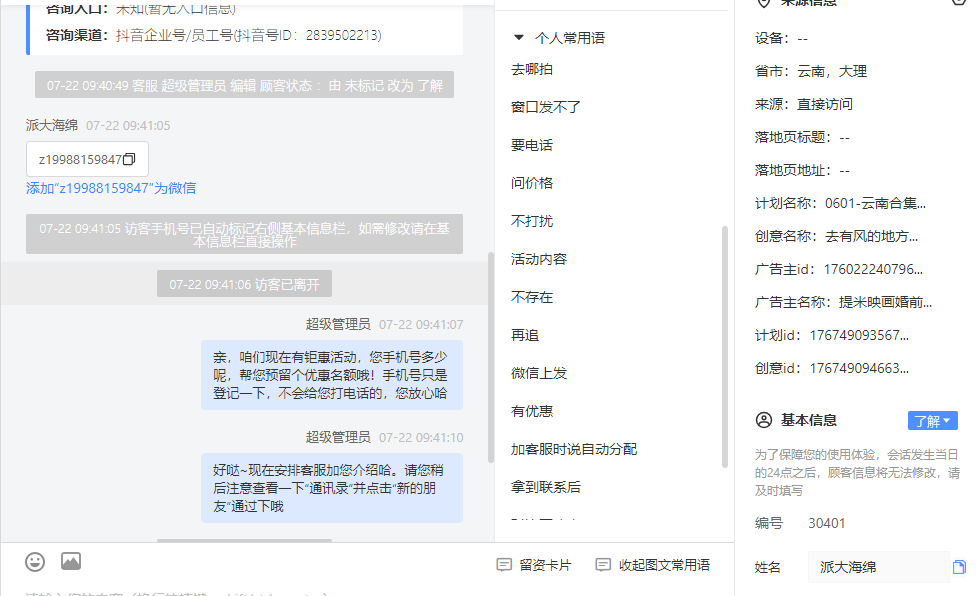
Task: Click the 落地页标题 row
Action: (x=802, y=138)
